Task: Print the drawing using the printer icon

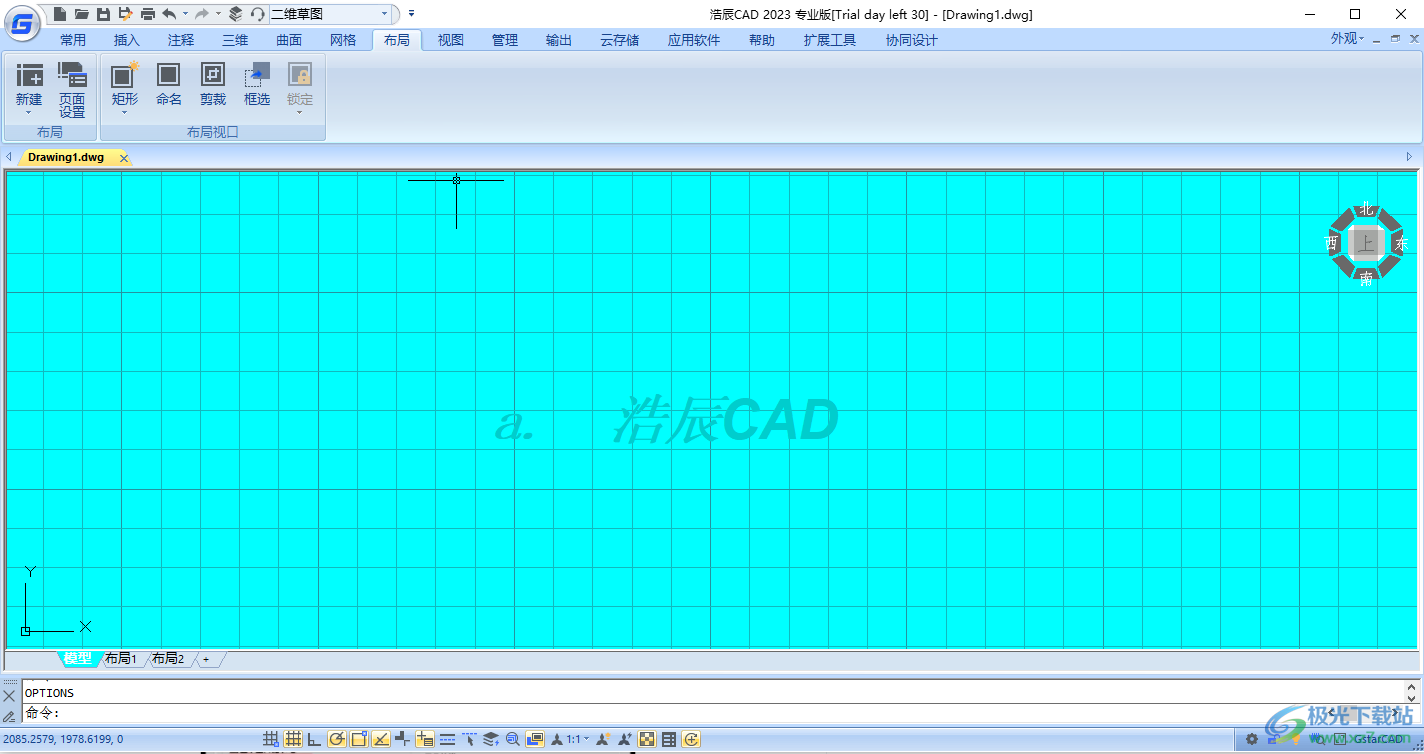Action: point(148,14)
